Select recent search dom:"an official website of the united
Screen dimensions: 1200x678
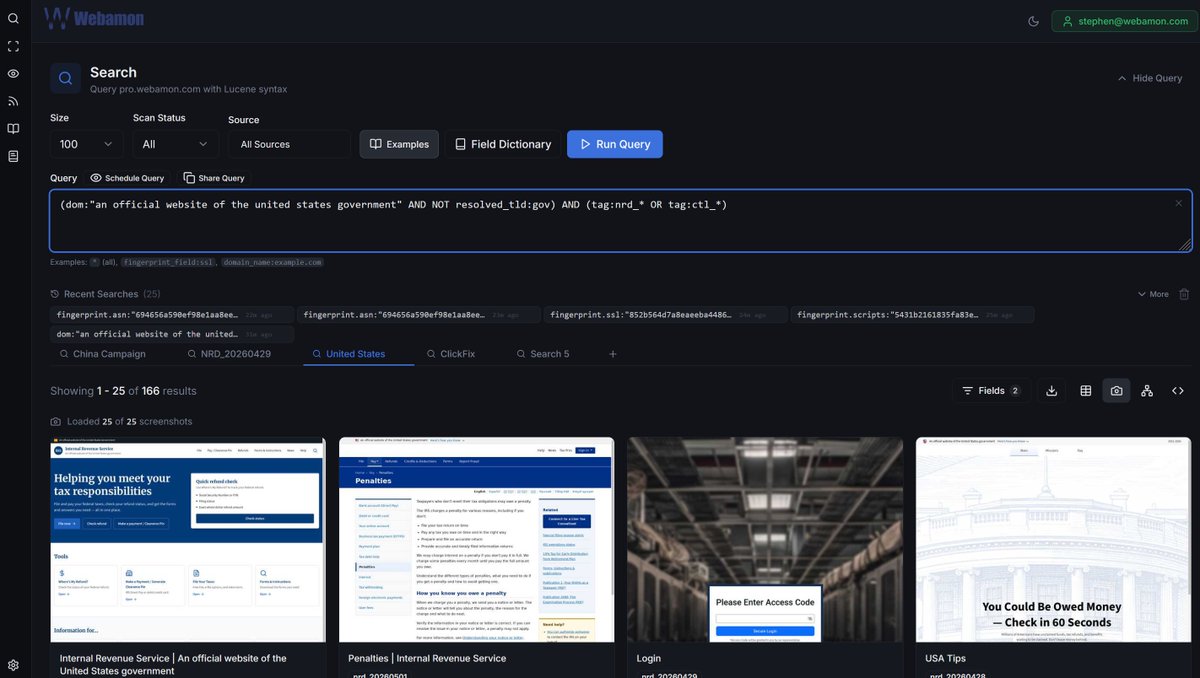(x=172, y=334)
